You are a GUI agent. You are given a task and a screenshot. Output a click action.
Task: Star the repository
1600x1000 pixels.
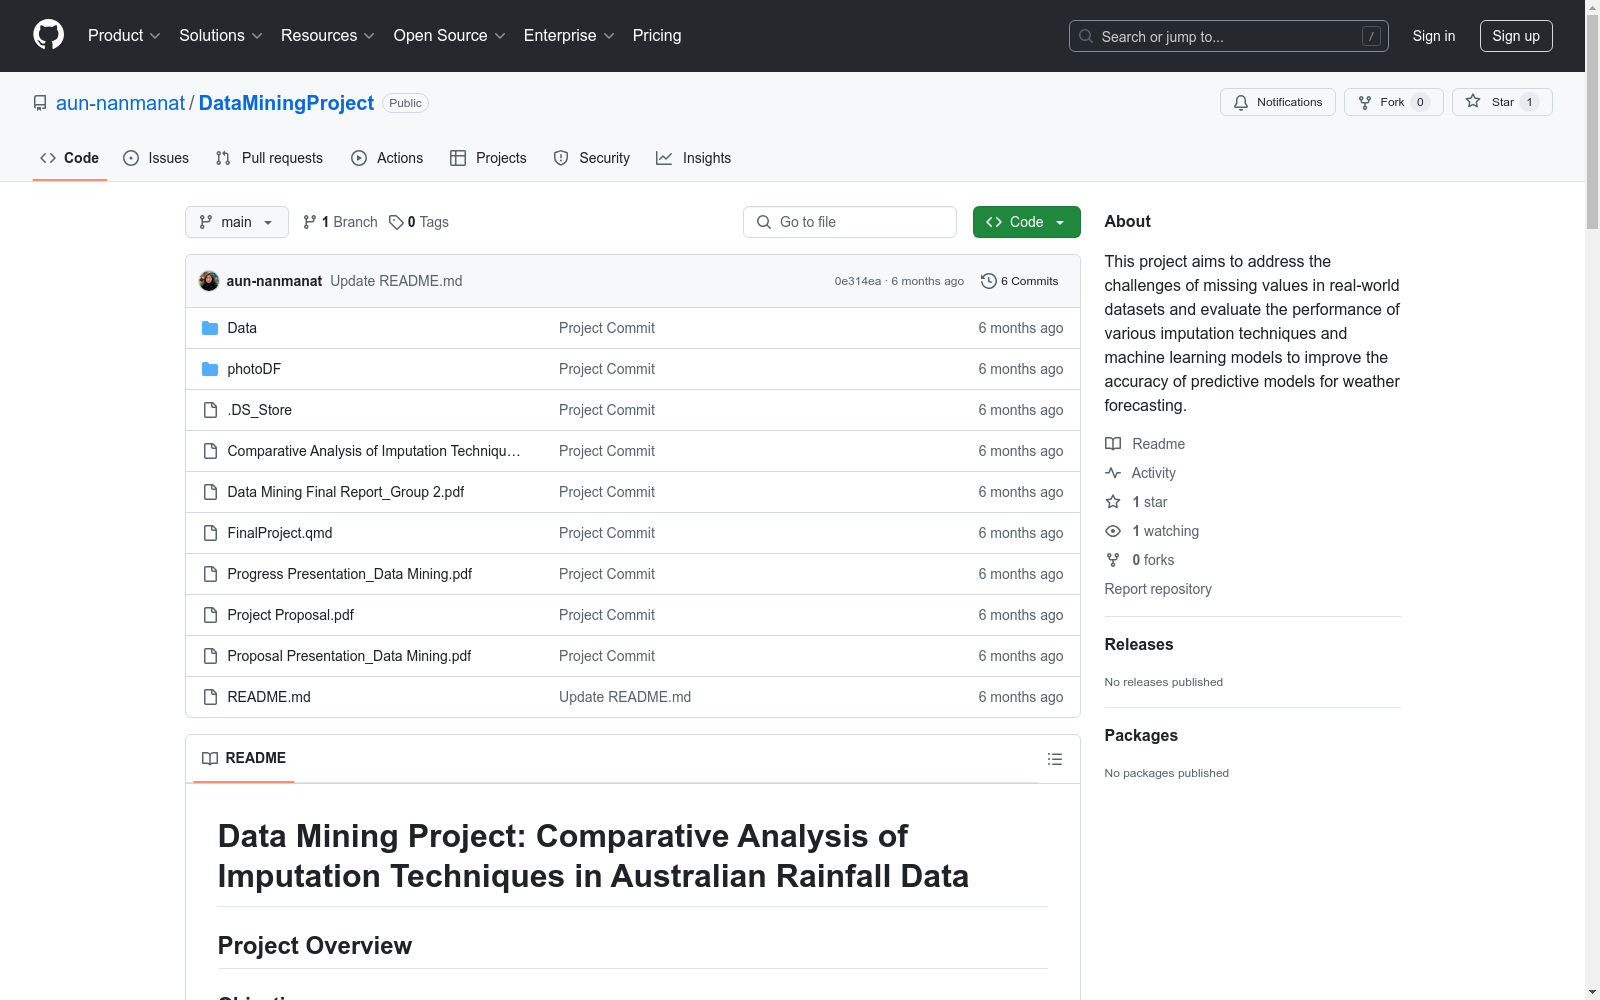coord(1502,102)
